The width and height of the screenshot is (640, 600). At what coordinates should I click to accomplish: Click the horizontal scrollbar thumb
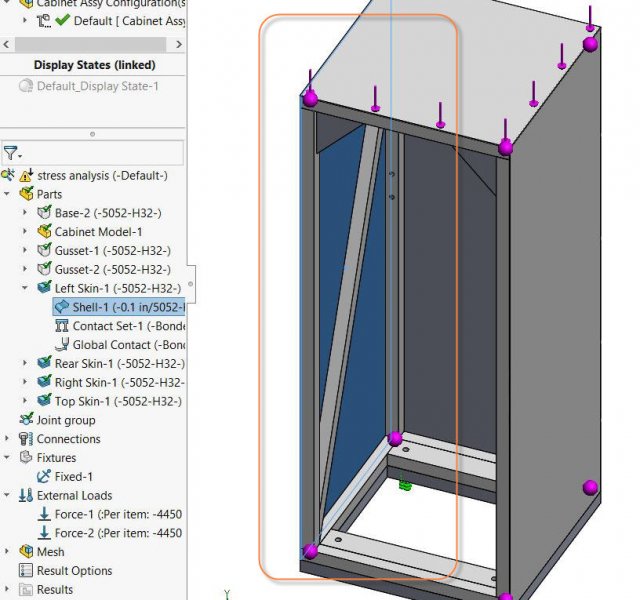point(91,44)
